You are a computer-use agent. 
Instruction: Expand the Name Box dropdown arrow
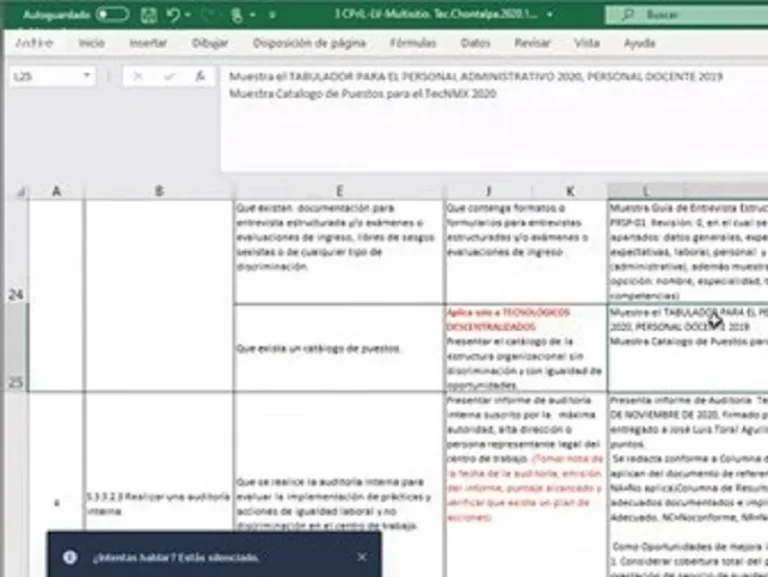(x=87, y=76)
